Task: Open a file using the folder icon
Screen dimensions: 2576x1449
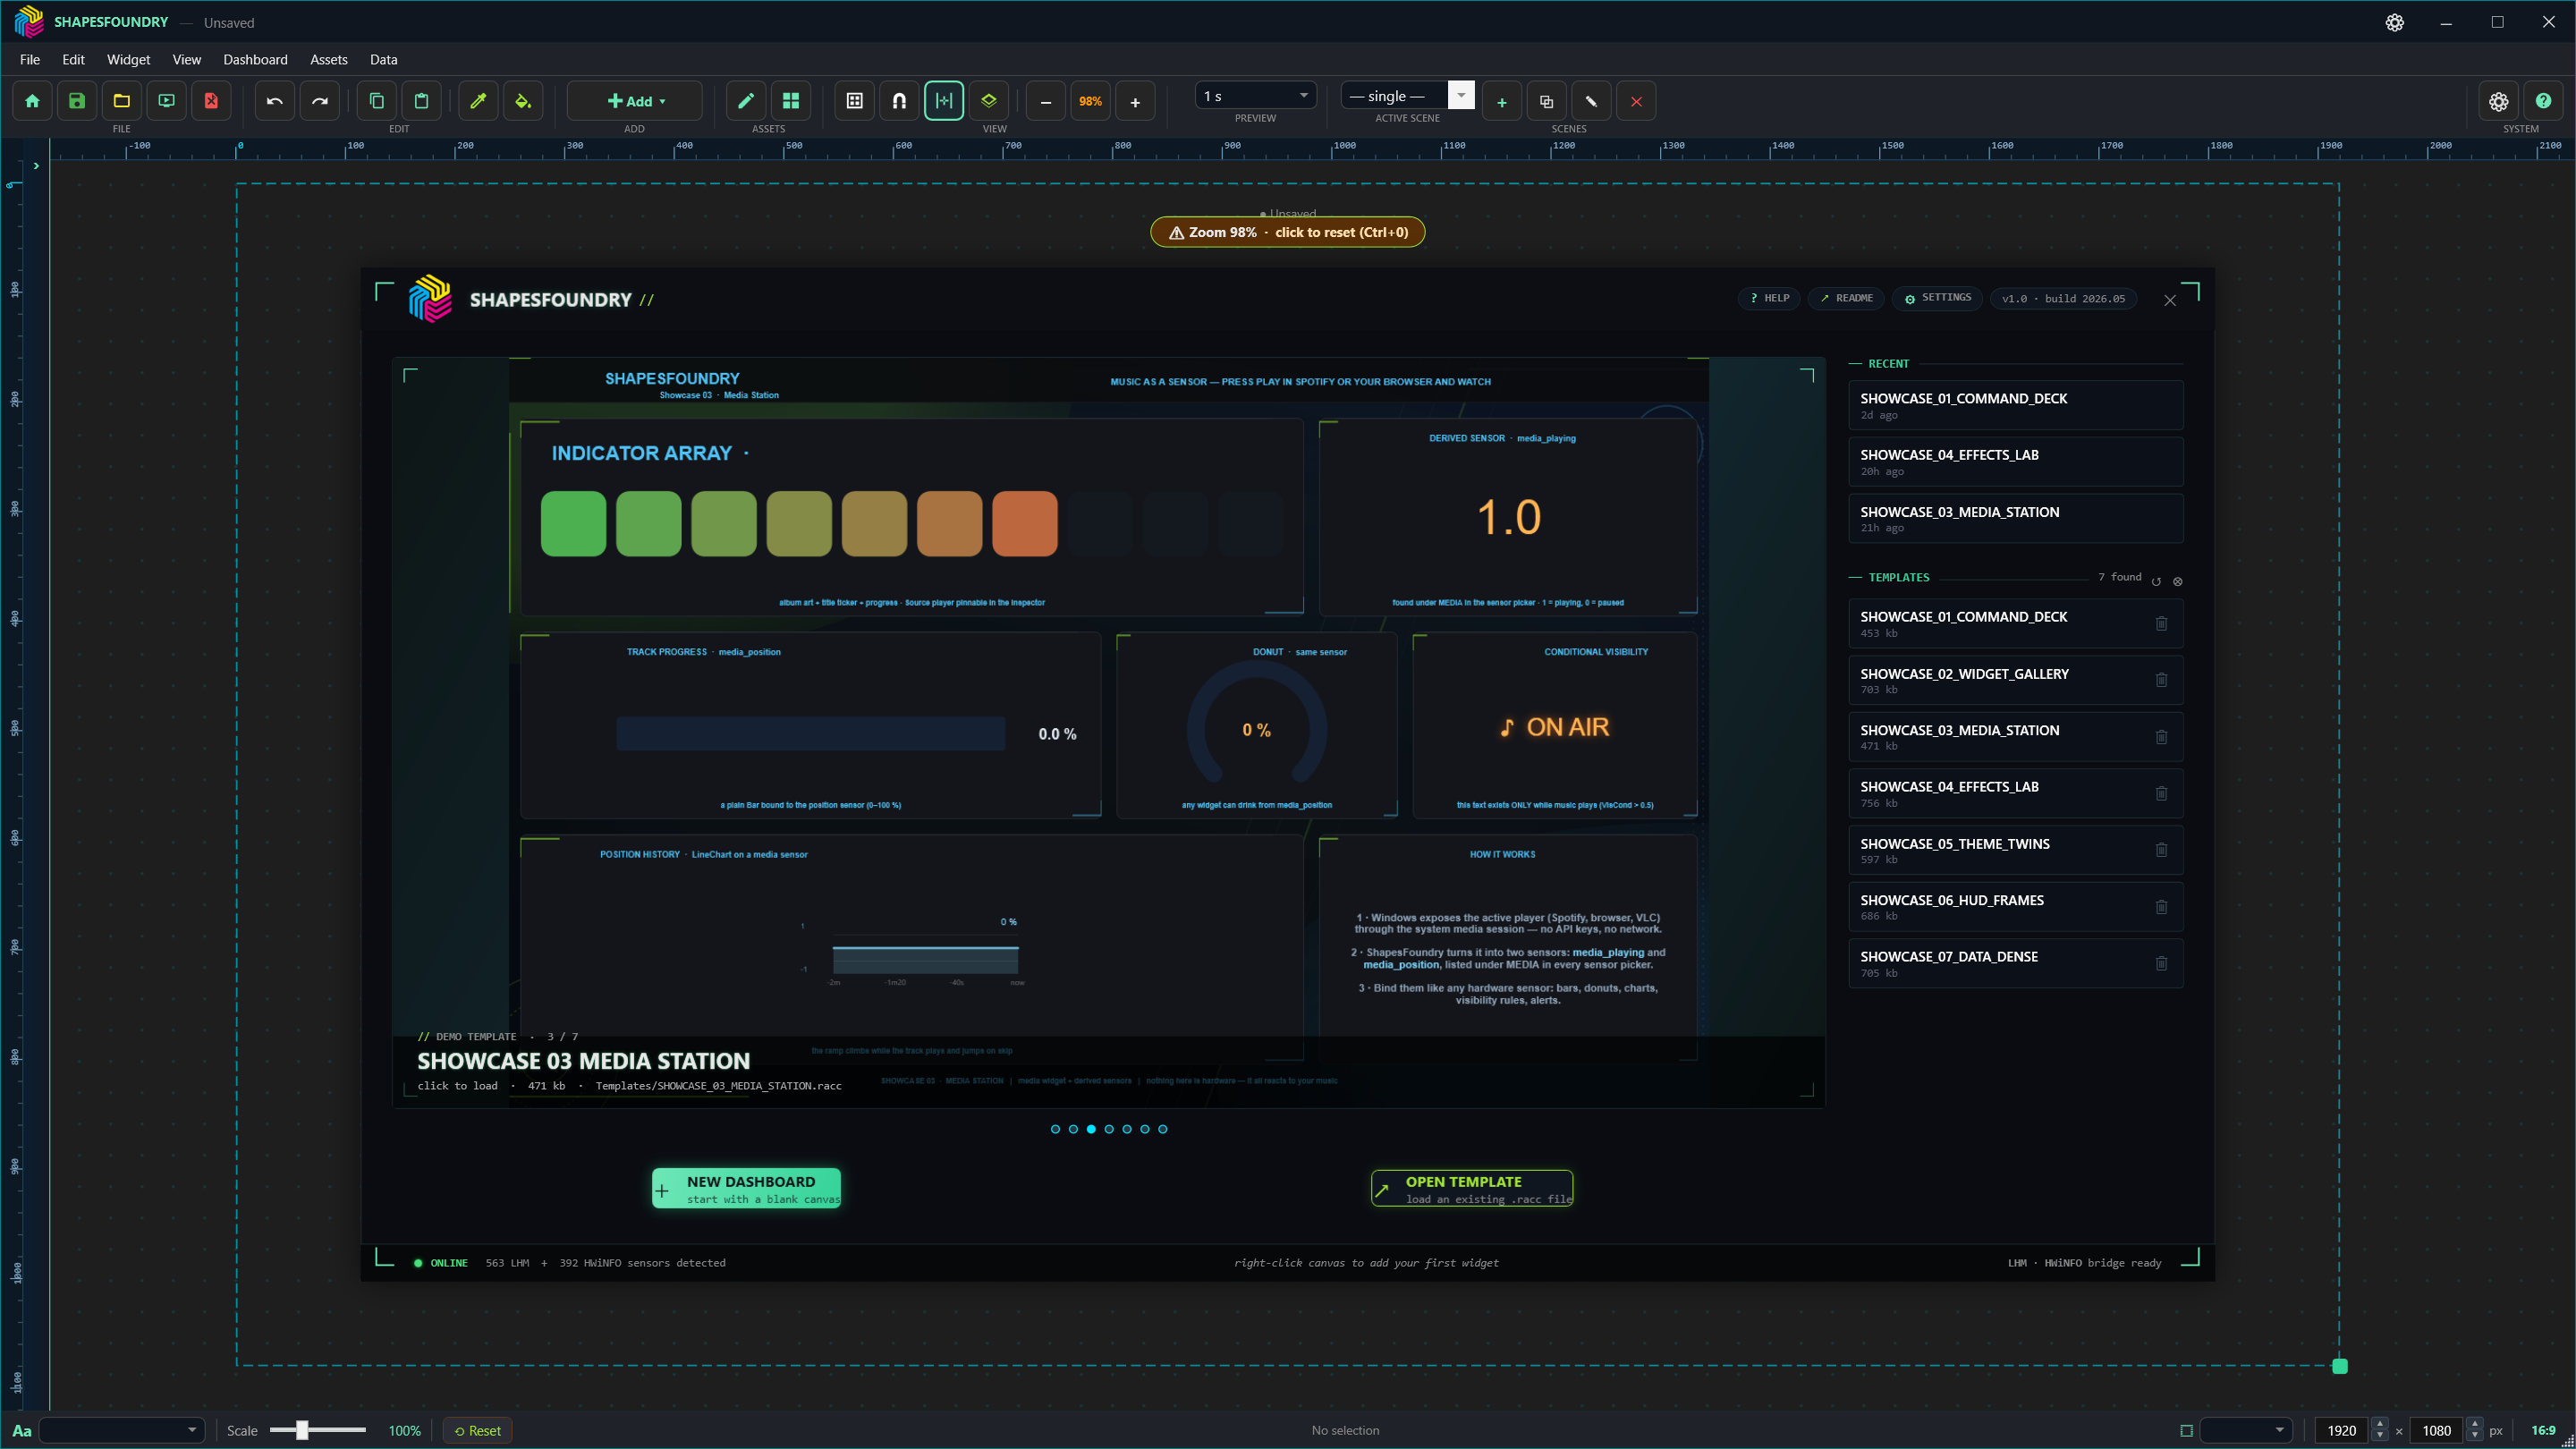Action: coord(122,101)
